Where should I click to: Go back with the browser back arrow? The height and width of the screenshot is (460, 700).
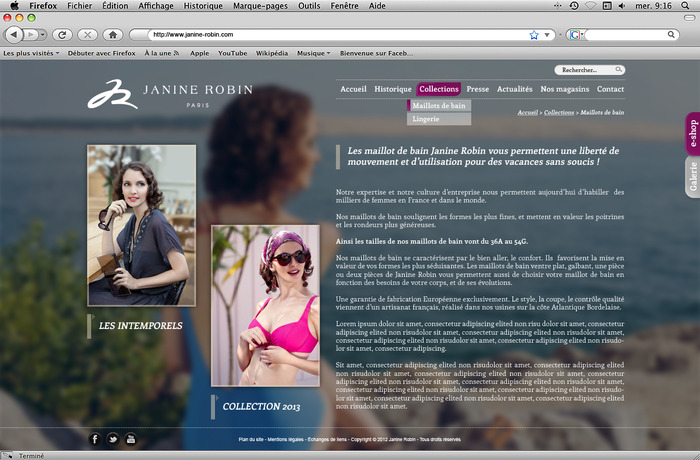(14, 34)
